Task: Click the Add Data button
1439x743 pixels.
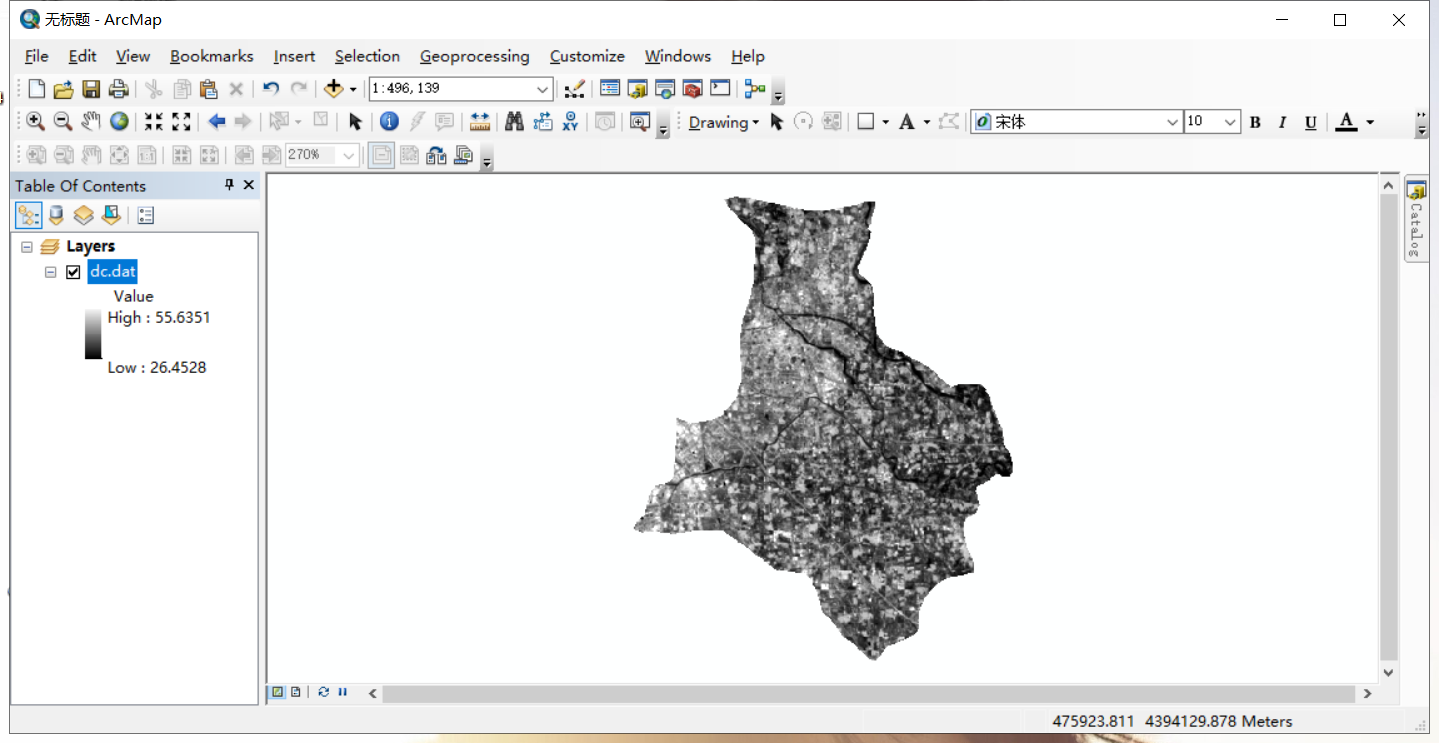Action: (x=334, y=89)
